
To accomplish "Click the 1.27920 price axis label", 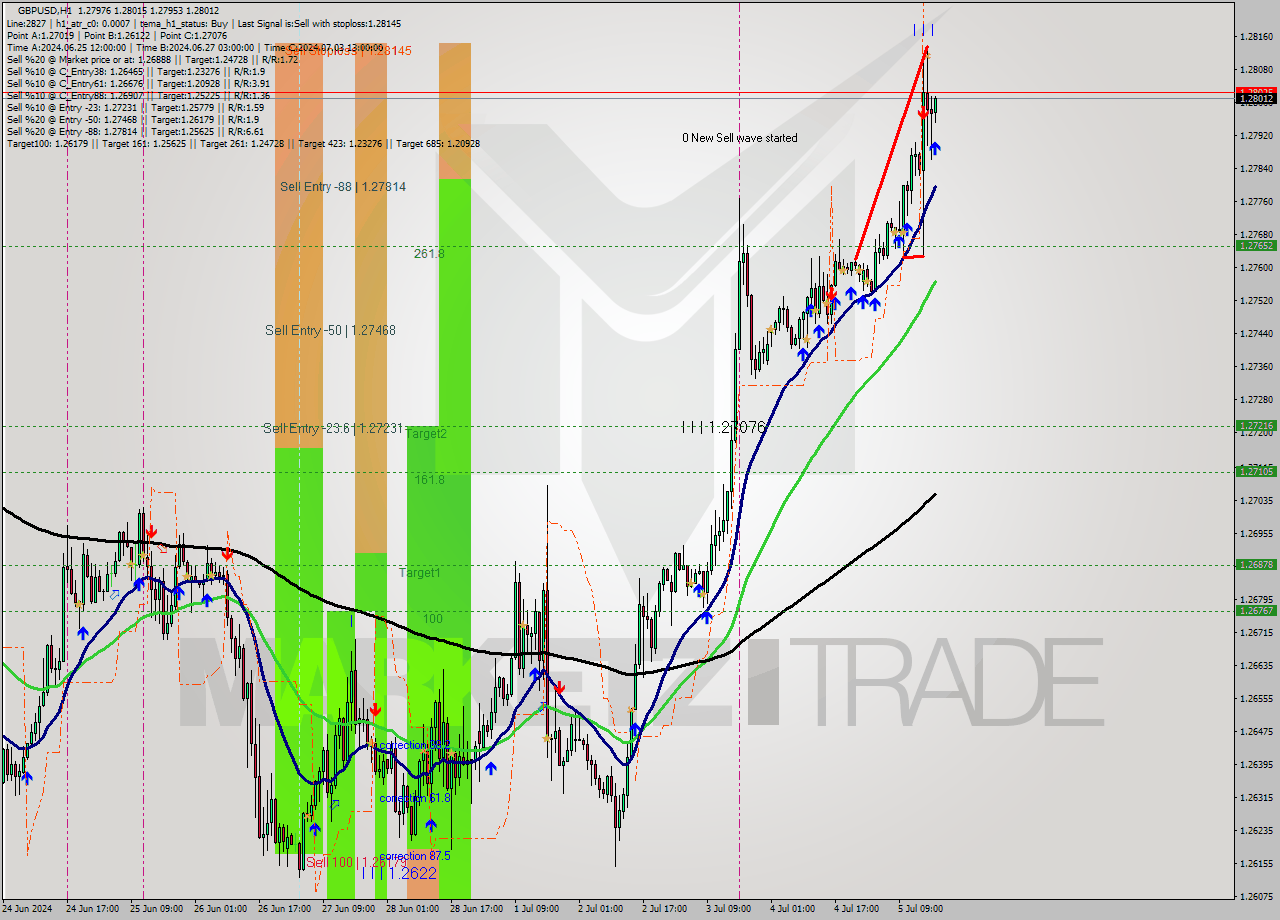I will pyautogui.click(x=1256, y=135).
